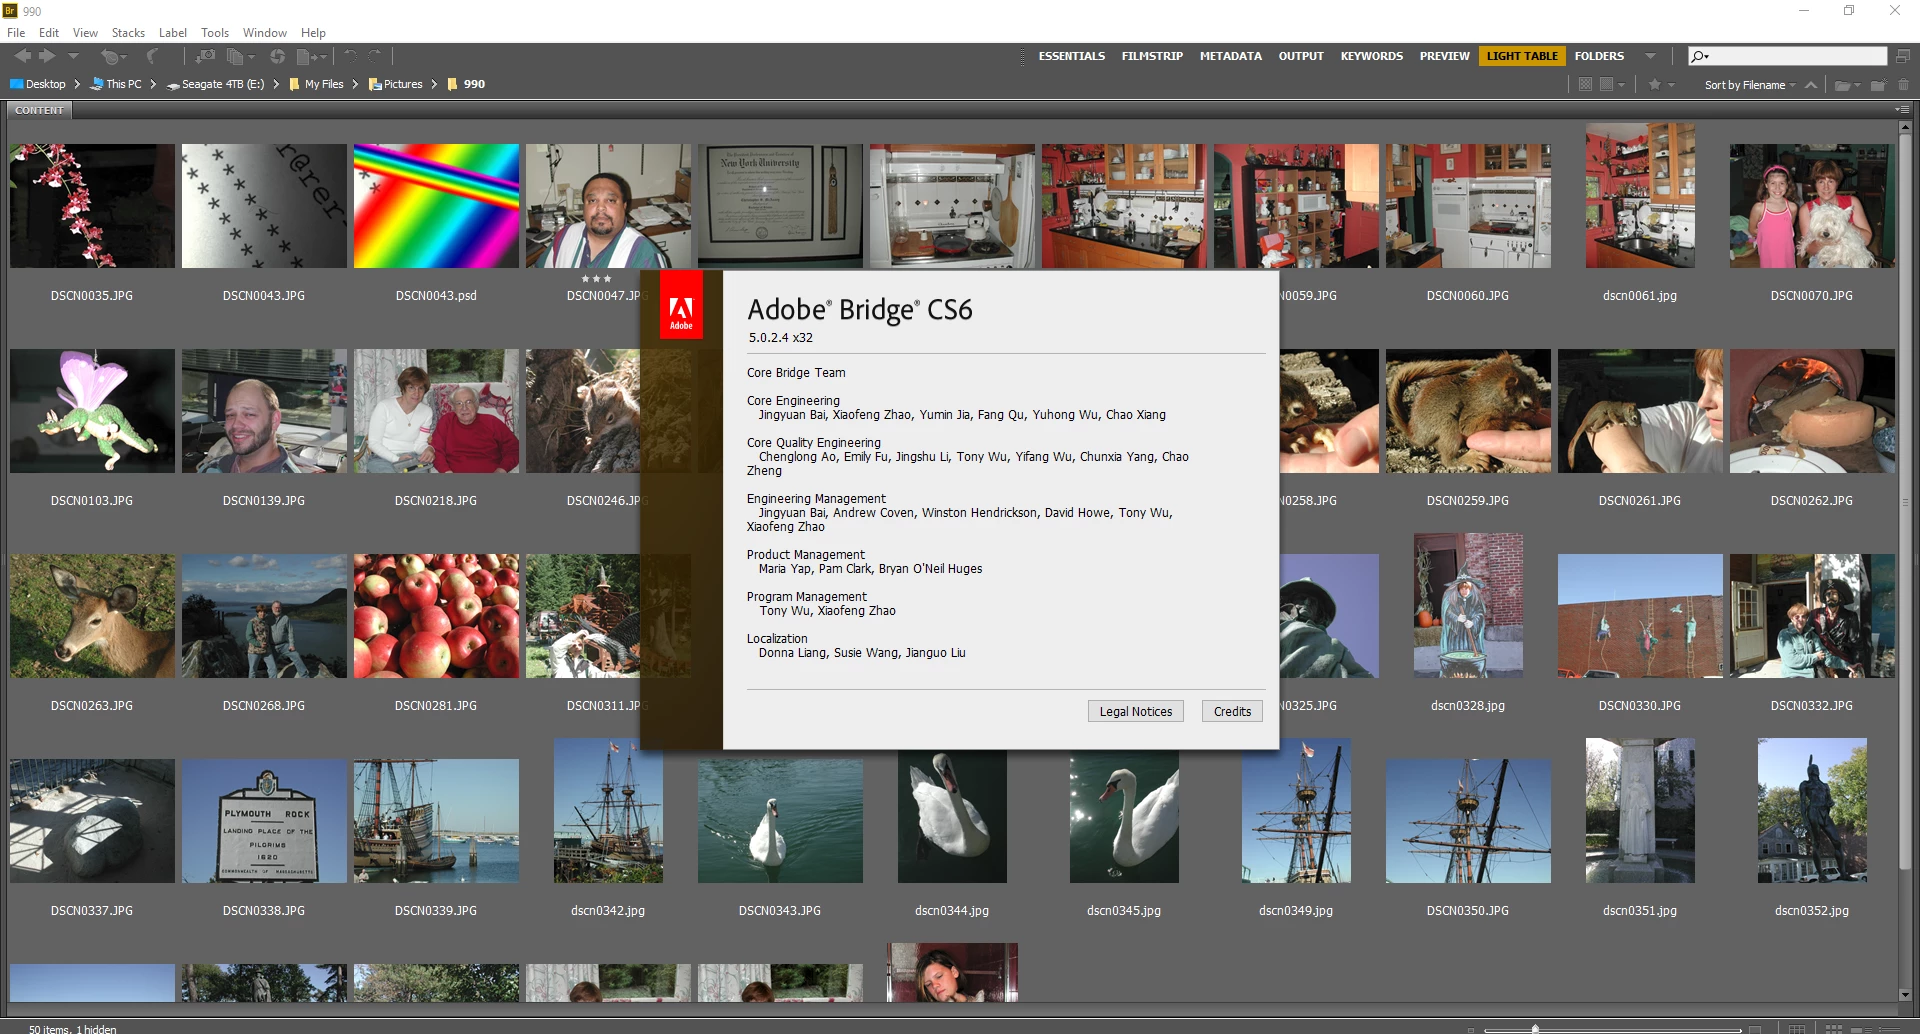Select the DSCN0281.JPG apples thumbnail

click(x=436, y=616)
